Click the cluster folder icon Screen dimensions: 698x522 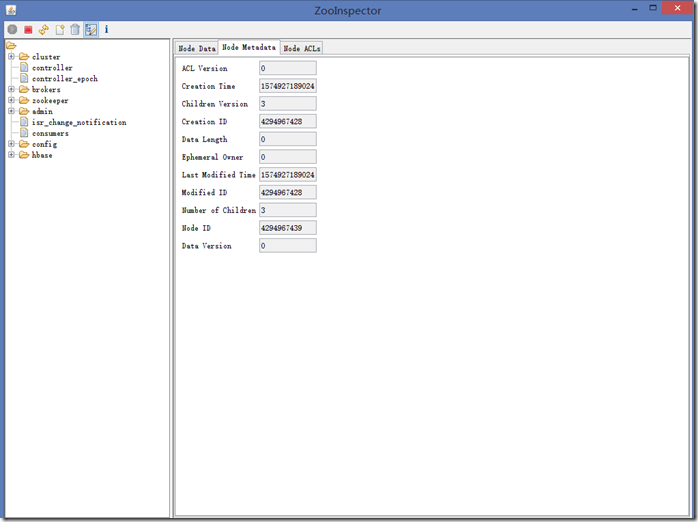24,57
